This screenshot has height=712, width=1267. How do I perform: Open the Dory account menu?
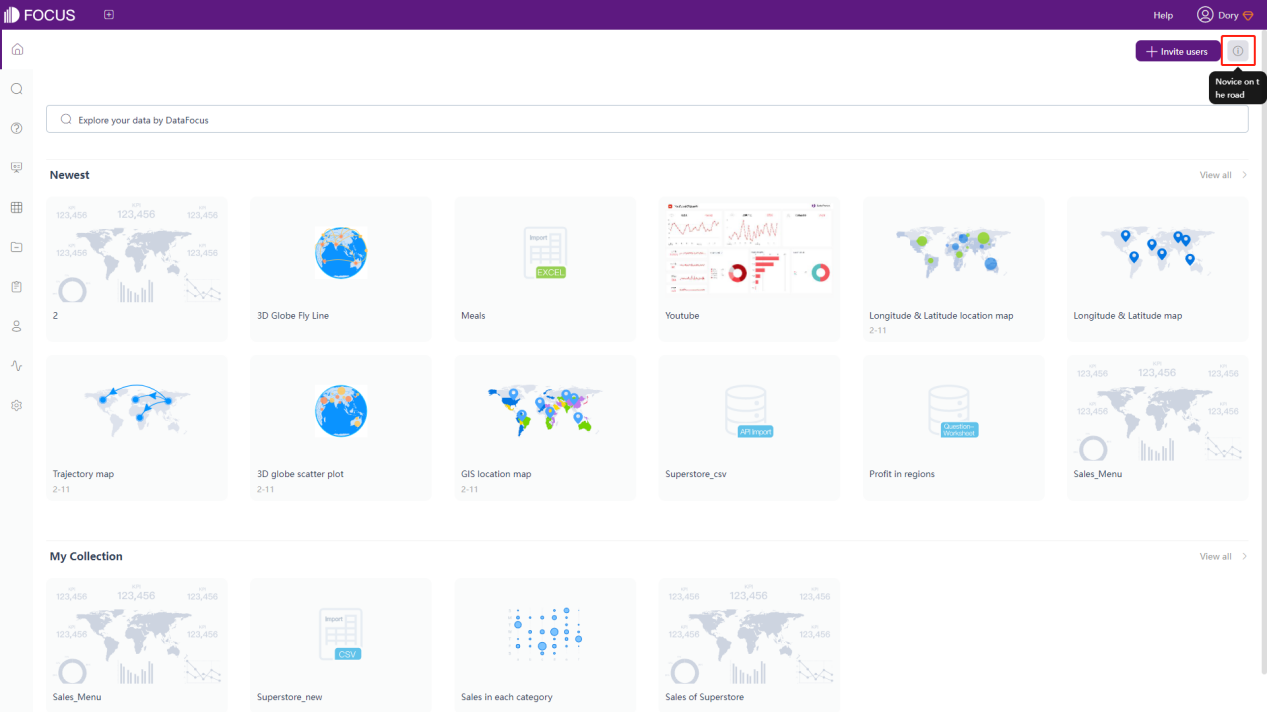(x=1224, y=15)
